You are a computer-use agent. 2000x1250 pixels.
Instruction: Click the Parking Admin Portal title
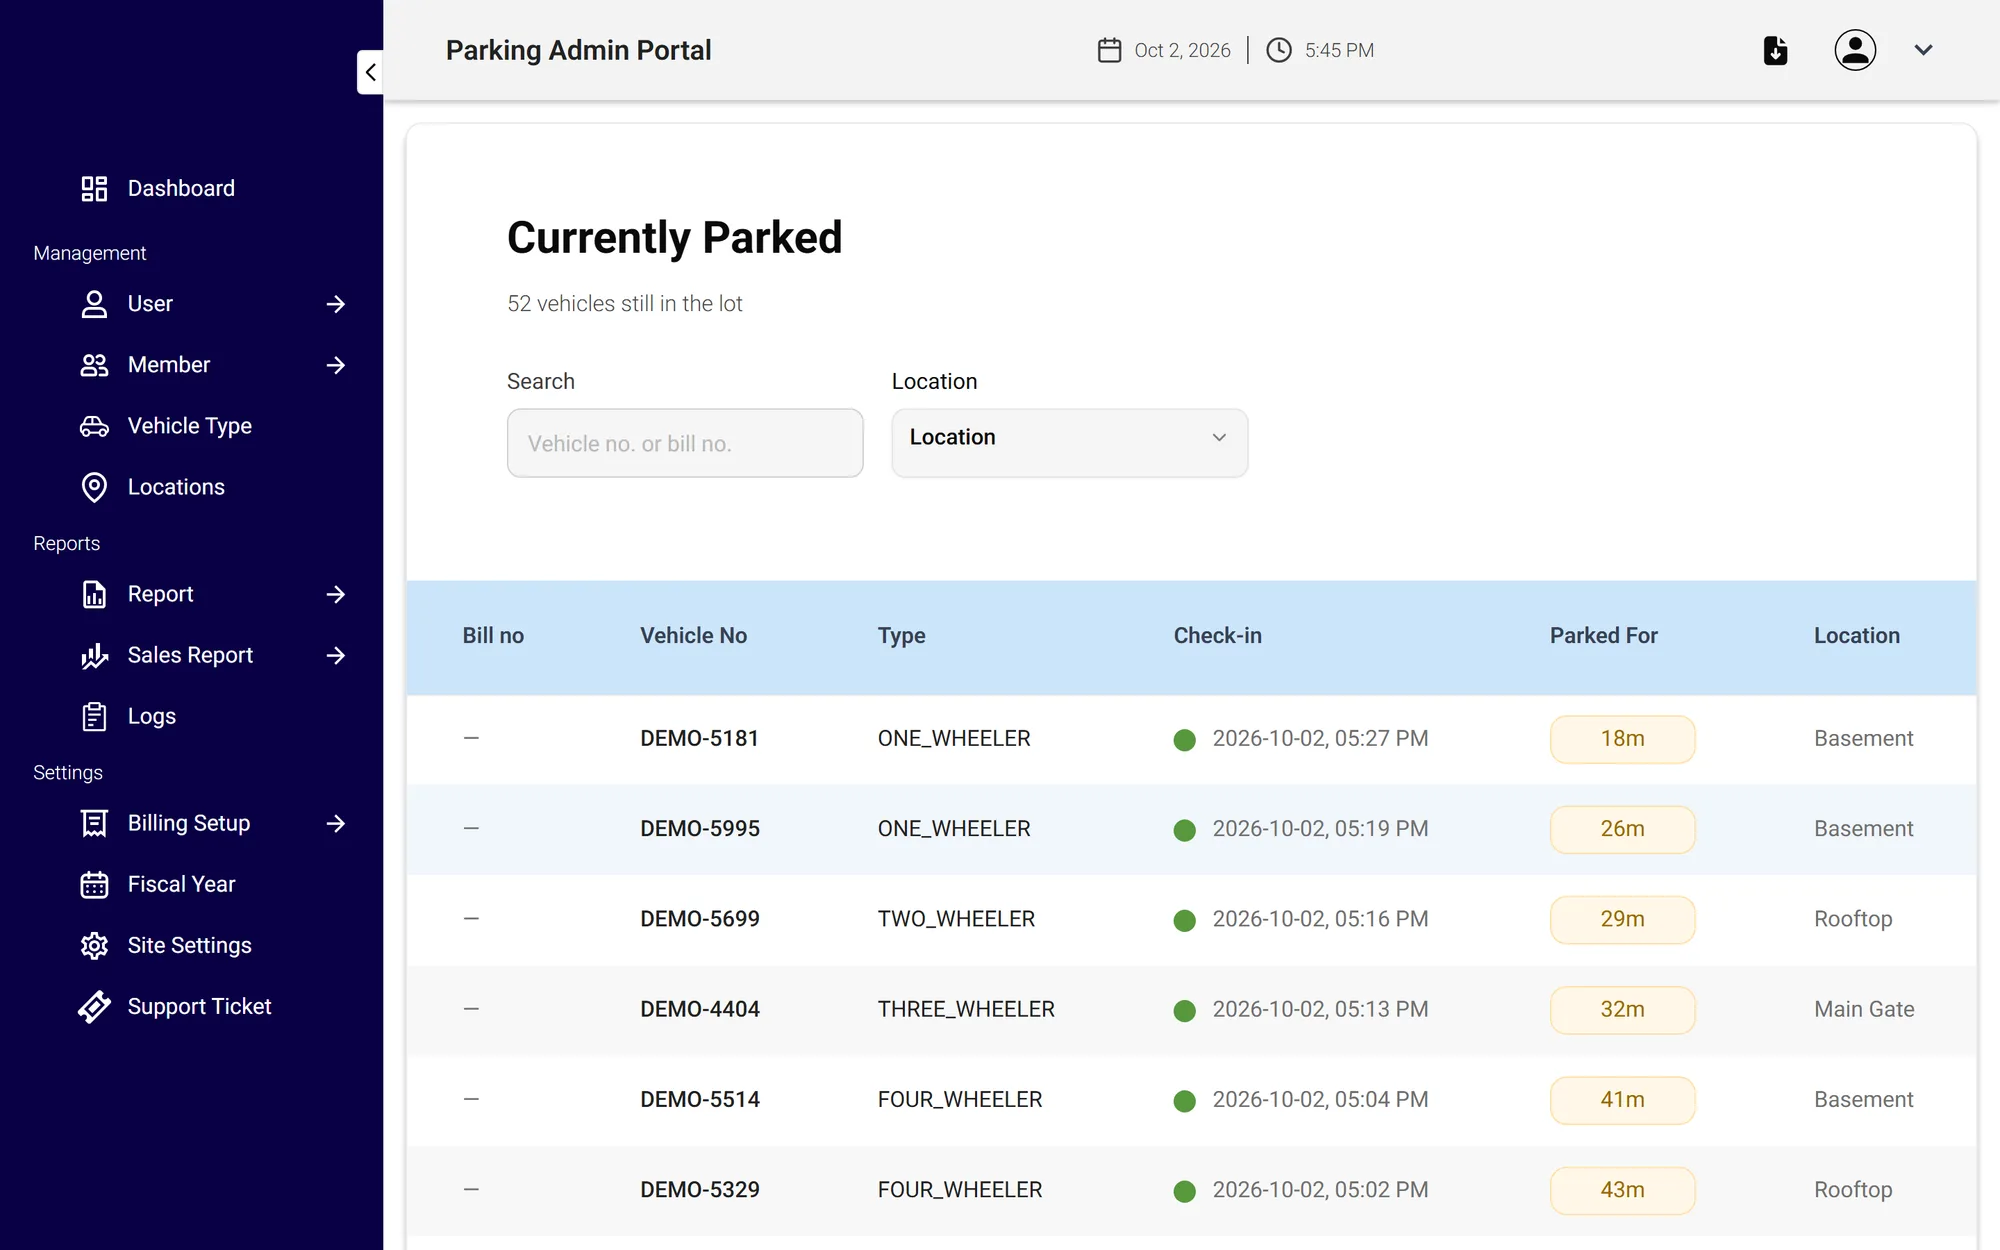(x=578, y=50)
